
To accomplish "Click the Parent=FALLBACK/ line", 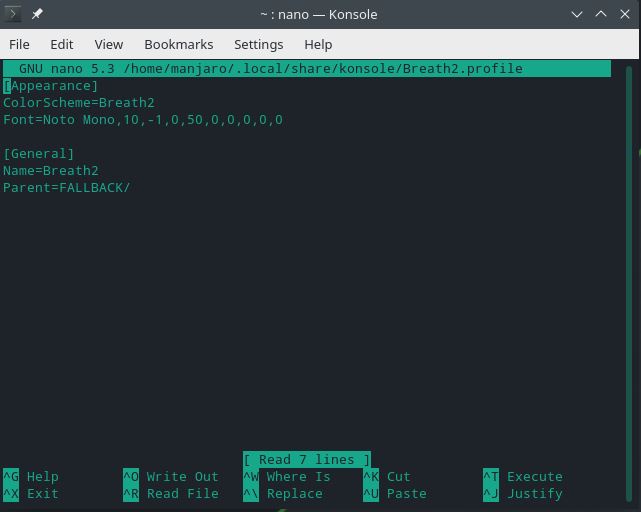I will (x=67, y=188).
